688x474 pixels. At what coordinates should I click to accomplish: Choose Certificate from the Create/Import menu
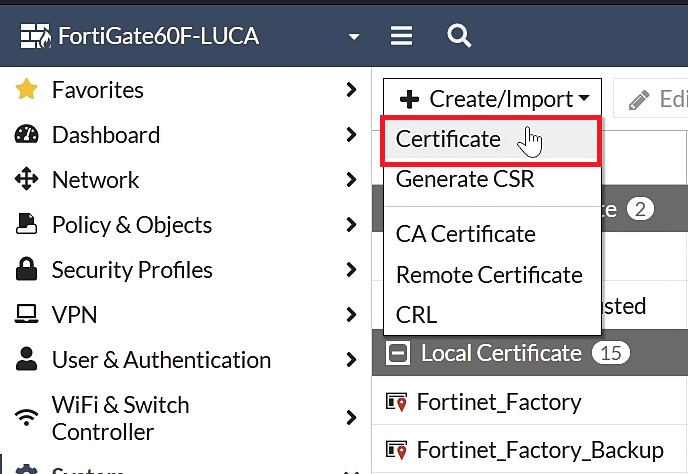coord(491,140)
